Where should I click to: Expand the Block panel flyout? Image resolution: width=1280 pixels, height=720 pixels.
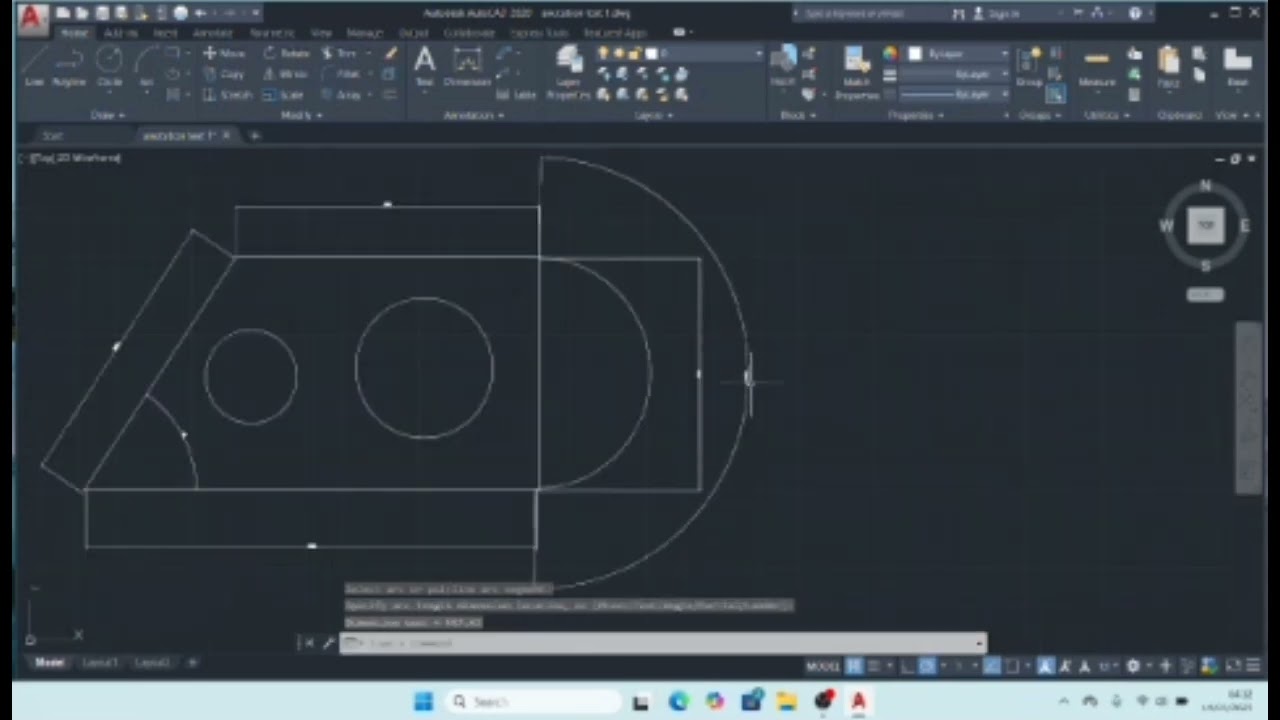coord(797,115)
